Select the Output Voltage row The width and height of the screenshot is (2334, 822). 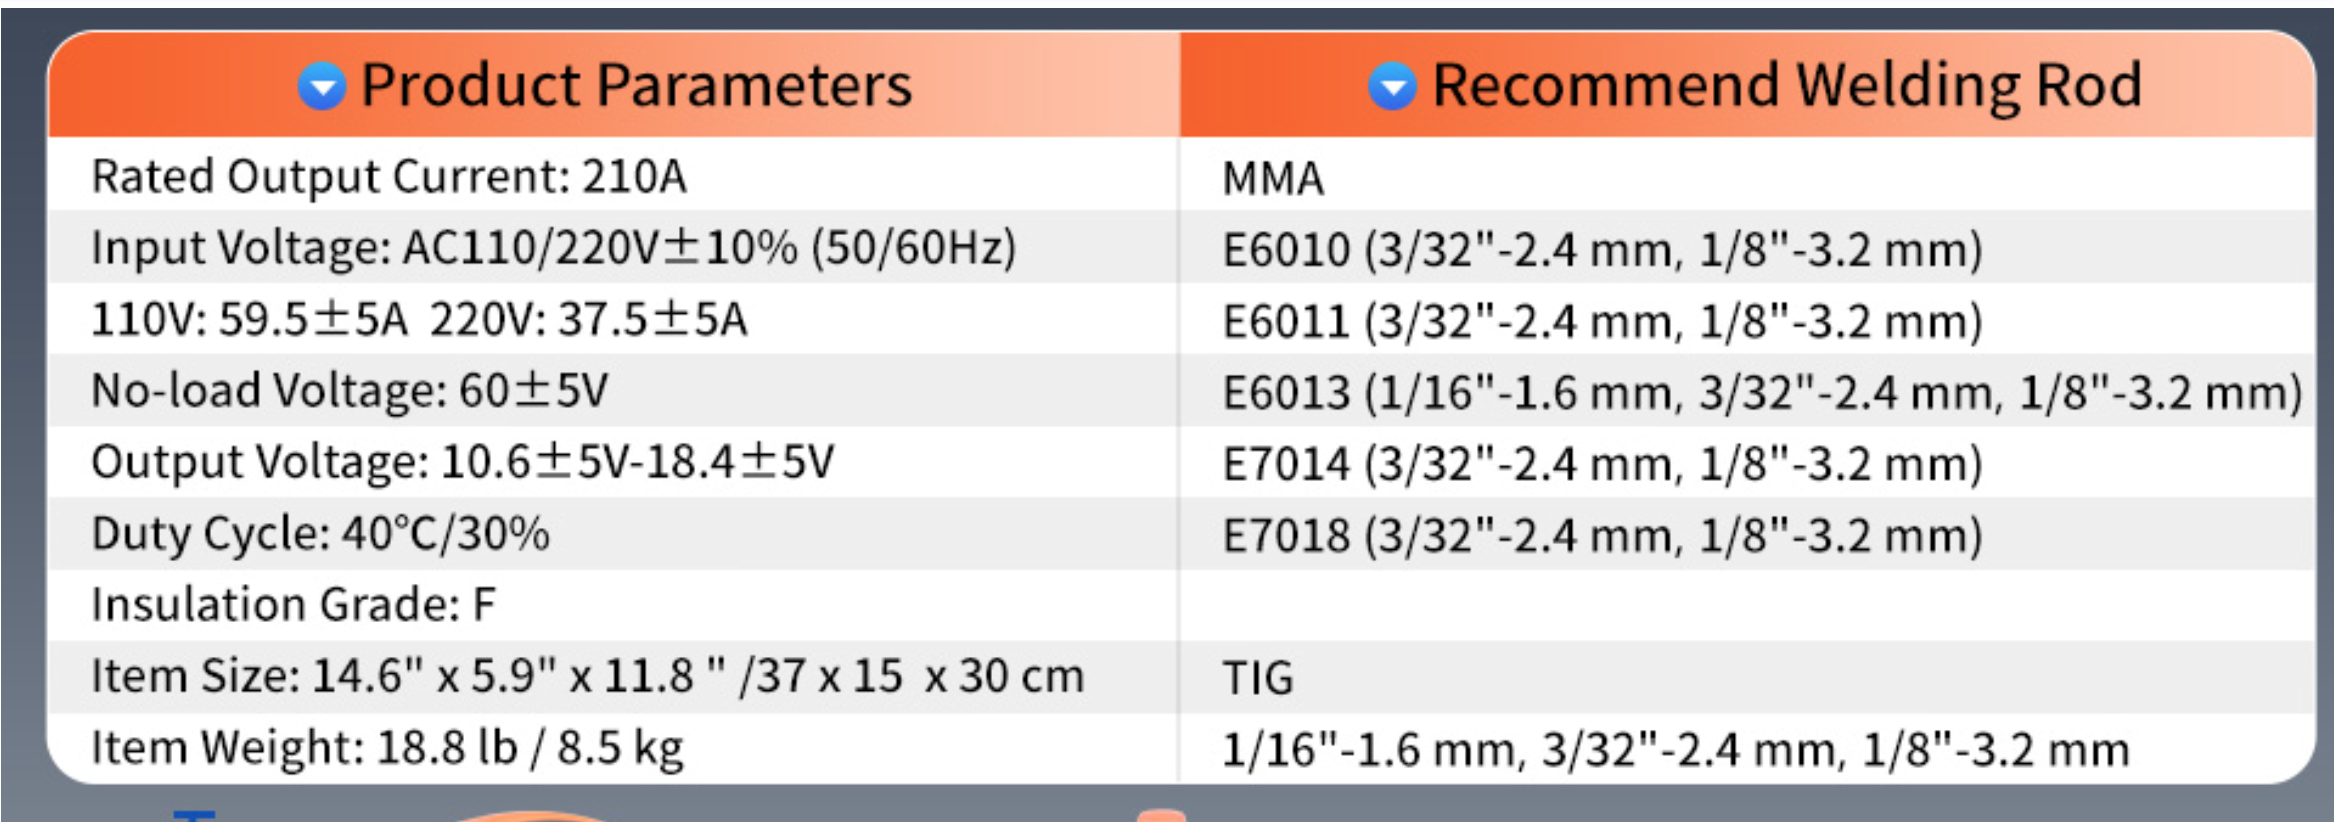point(462,462)
